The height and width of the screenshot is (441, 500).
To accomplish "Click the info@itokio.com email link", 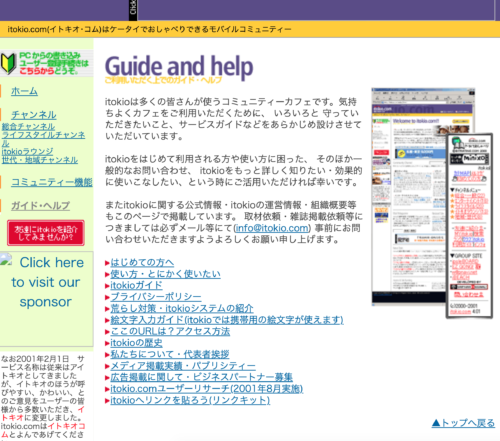I will tap(272, 228).
